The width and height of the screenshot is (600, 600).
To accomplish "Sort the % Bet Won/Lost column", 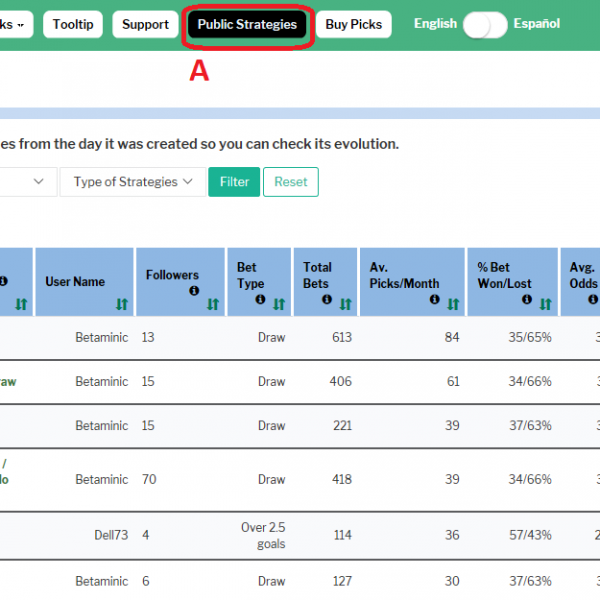I will pos(545,304).
